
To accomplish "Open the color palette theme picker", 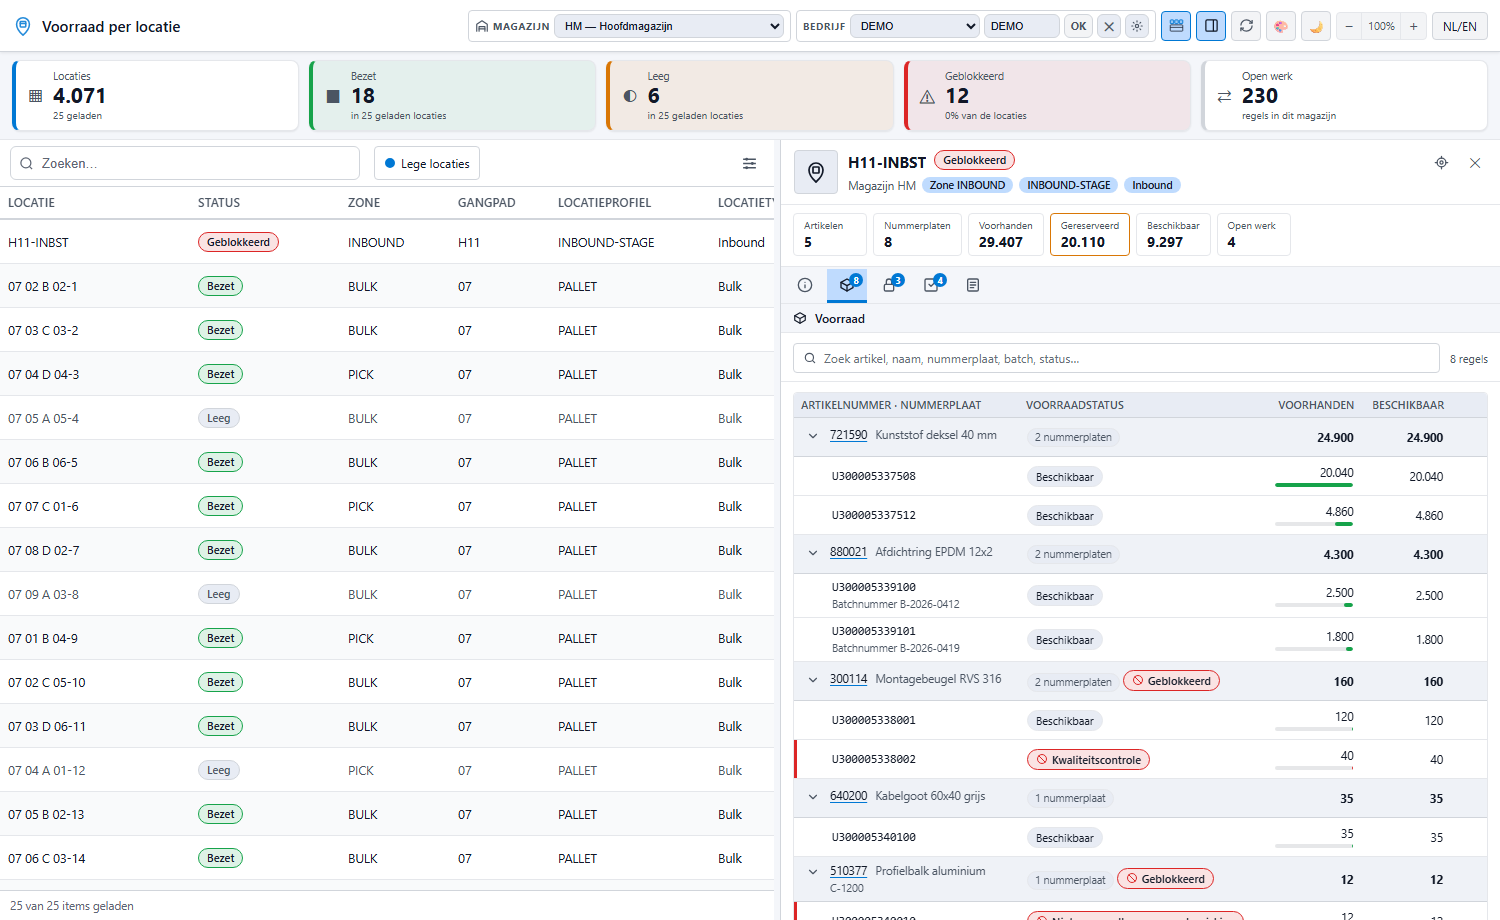I will click(x=1281, y=26).
